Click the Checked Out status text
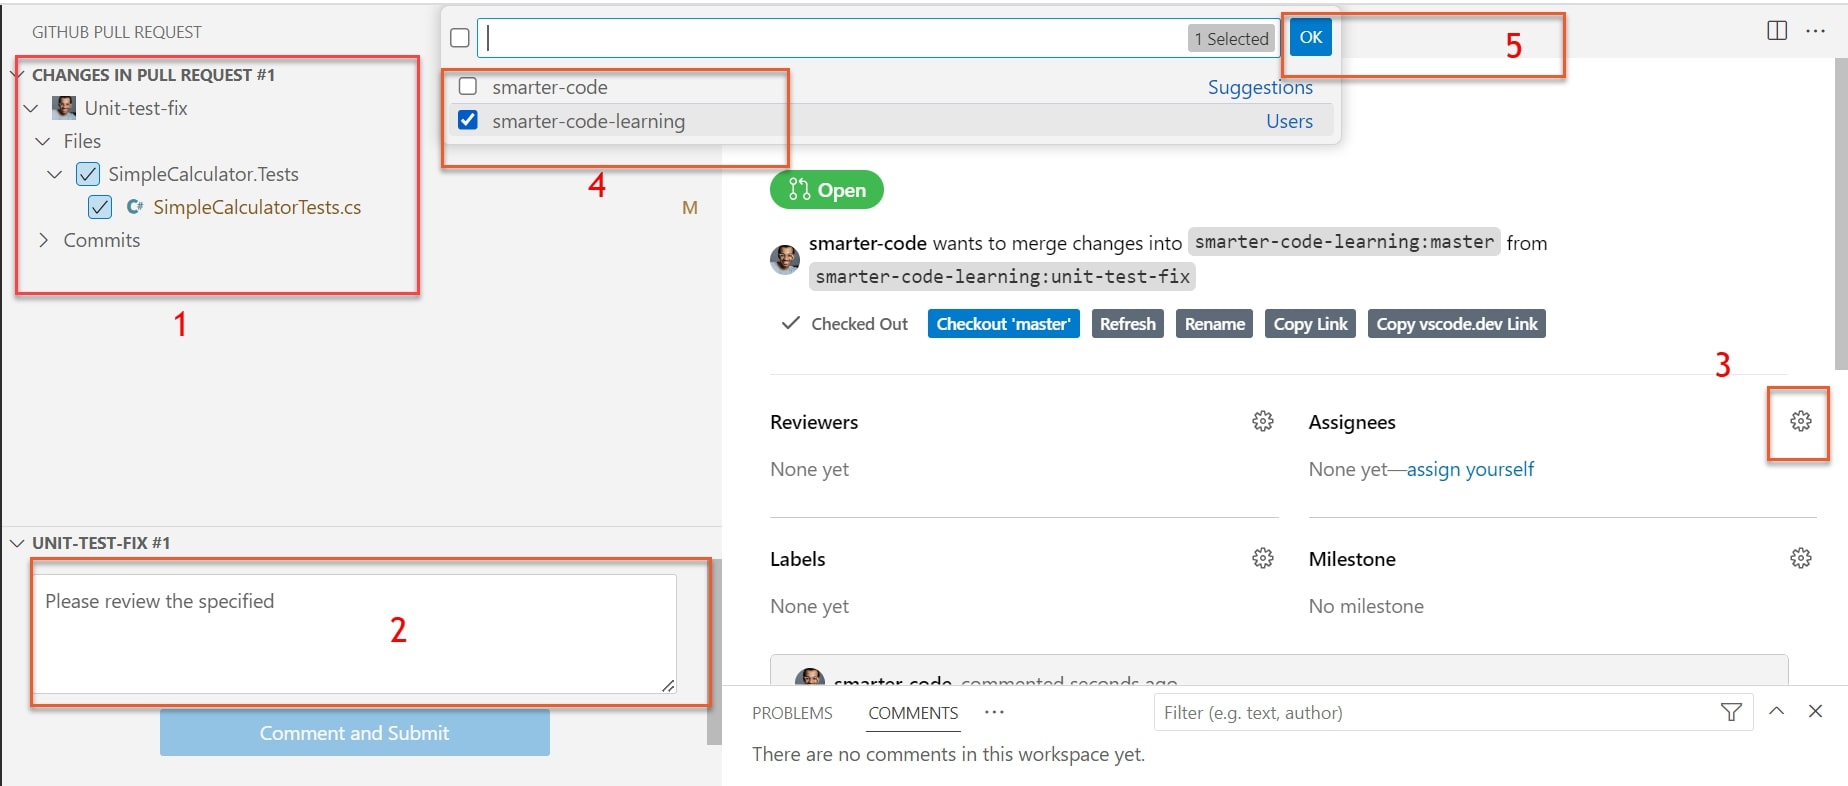 859,324
